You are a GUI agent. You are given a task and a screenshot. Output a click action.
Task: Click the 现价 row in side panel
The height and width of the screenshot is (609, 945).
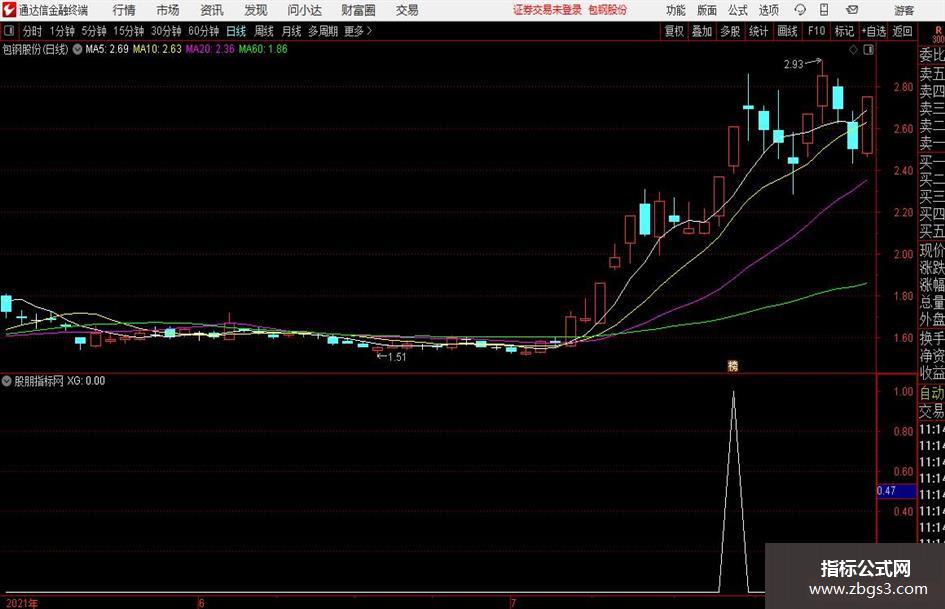[932, 250]
